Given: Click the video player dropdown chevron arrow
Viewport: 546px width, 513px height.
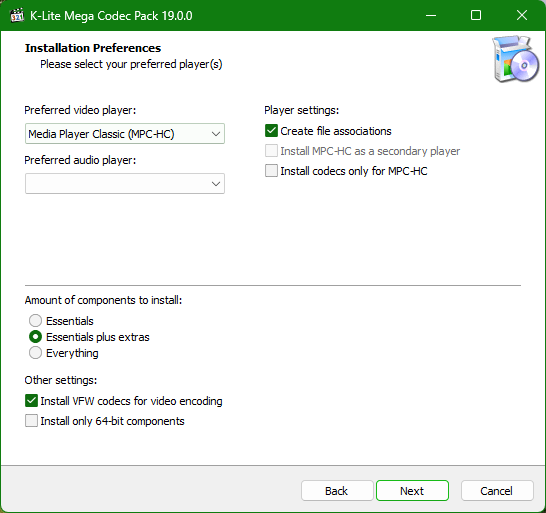Looking at the screenshot, I should (216, 134).
